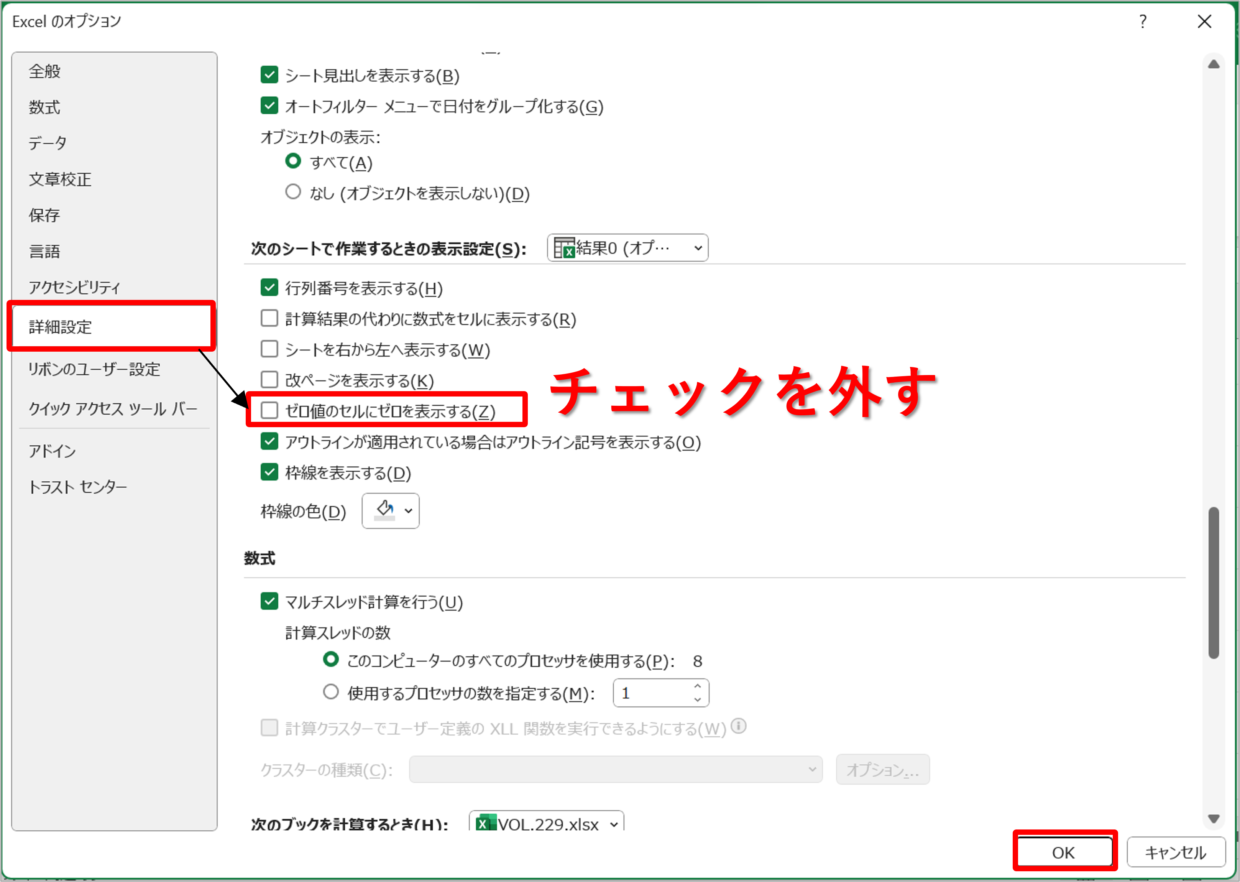Image resolution: width=1240 pixels, height=882 pixels.
Task: Click the scrollbar up arrow
Action: (x=1214, y=64)
